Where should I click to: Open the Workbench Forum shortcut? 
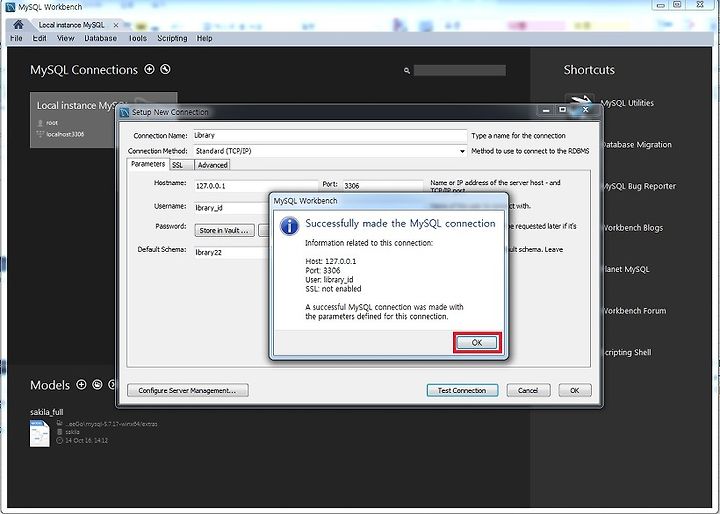click(634, 311)
